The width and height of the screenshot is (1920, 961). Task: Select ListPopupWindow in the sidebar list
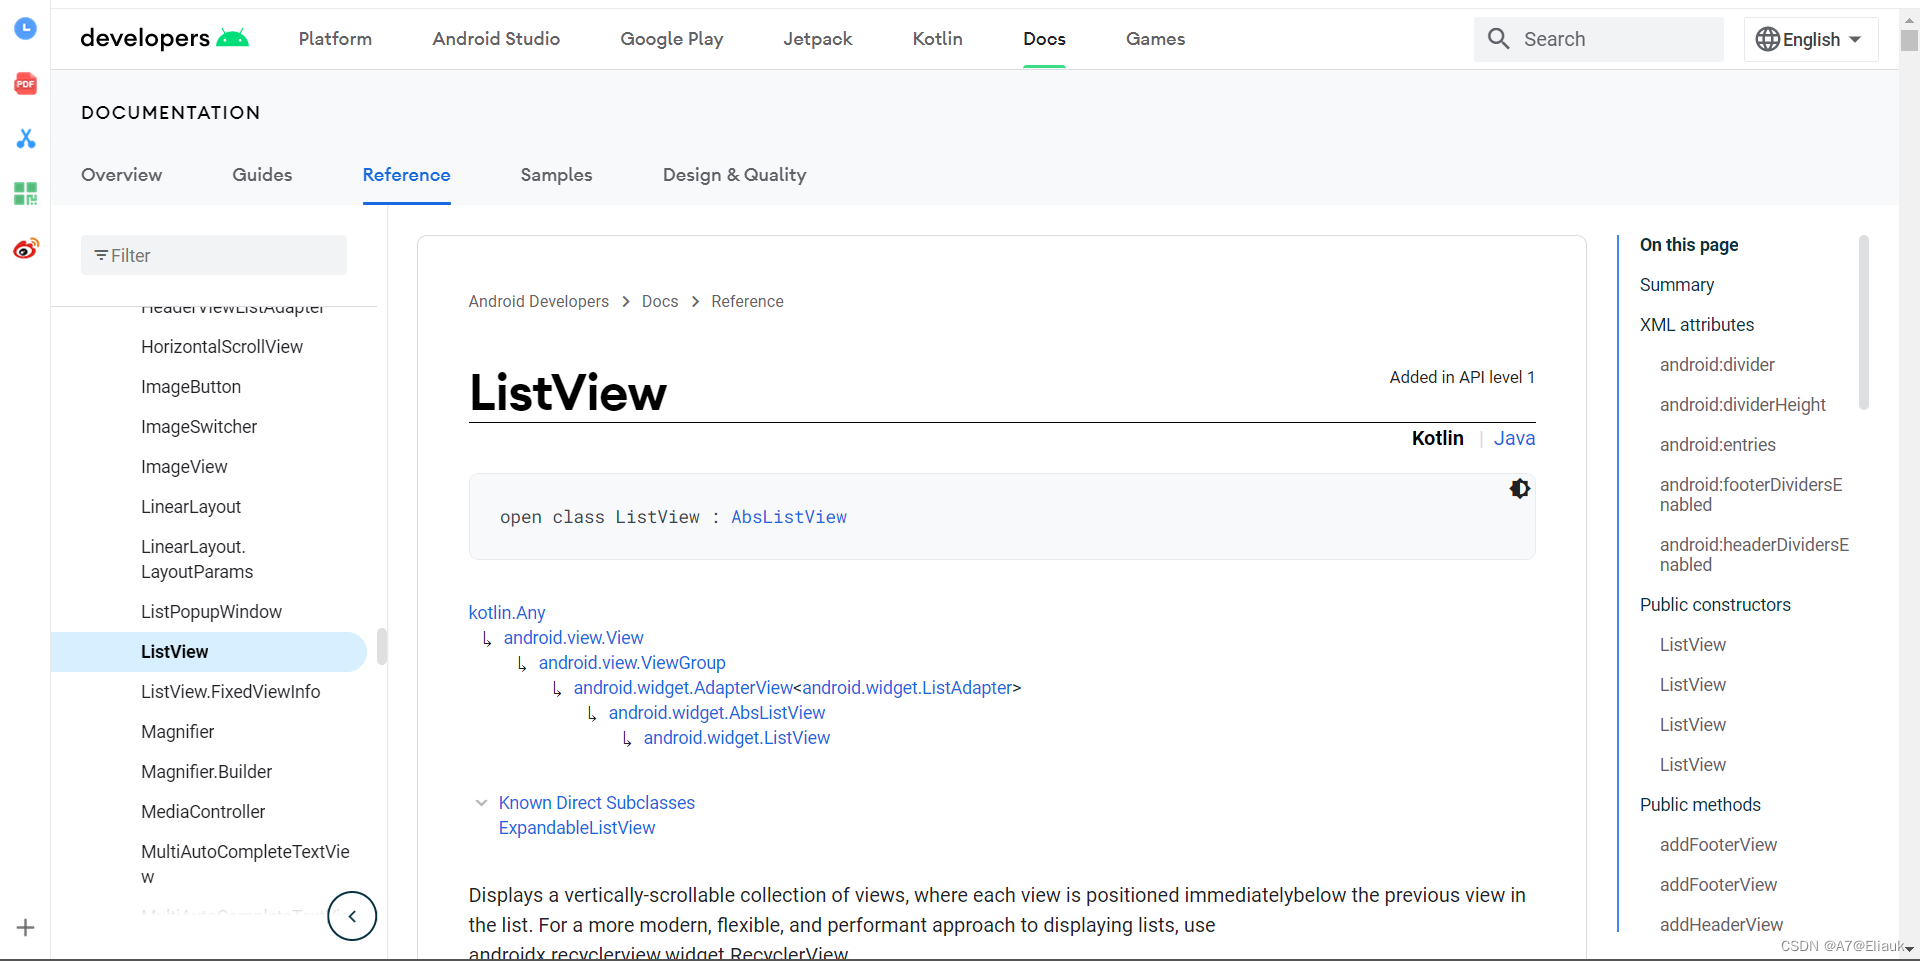coord(211,612)
